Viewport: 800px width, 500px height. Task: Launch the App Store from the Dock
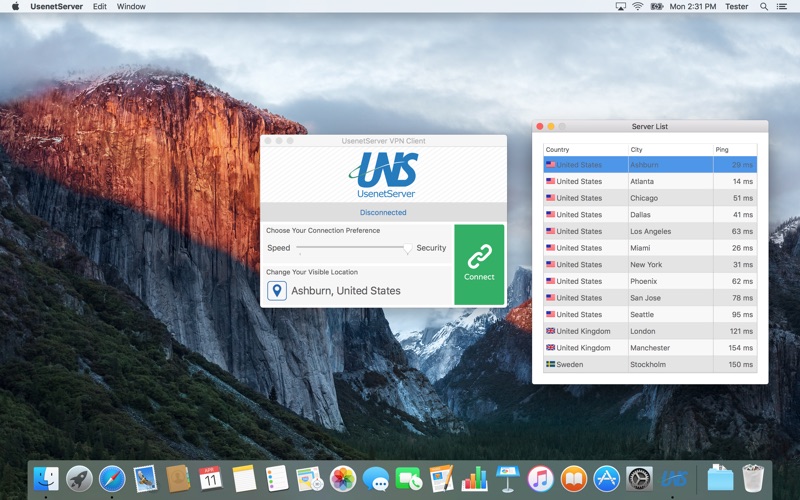coord(606,479)
